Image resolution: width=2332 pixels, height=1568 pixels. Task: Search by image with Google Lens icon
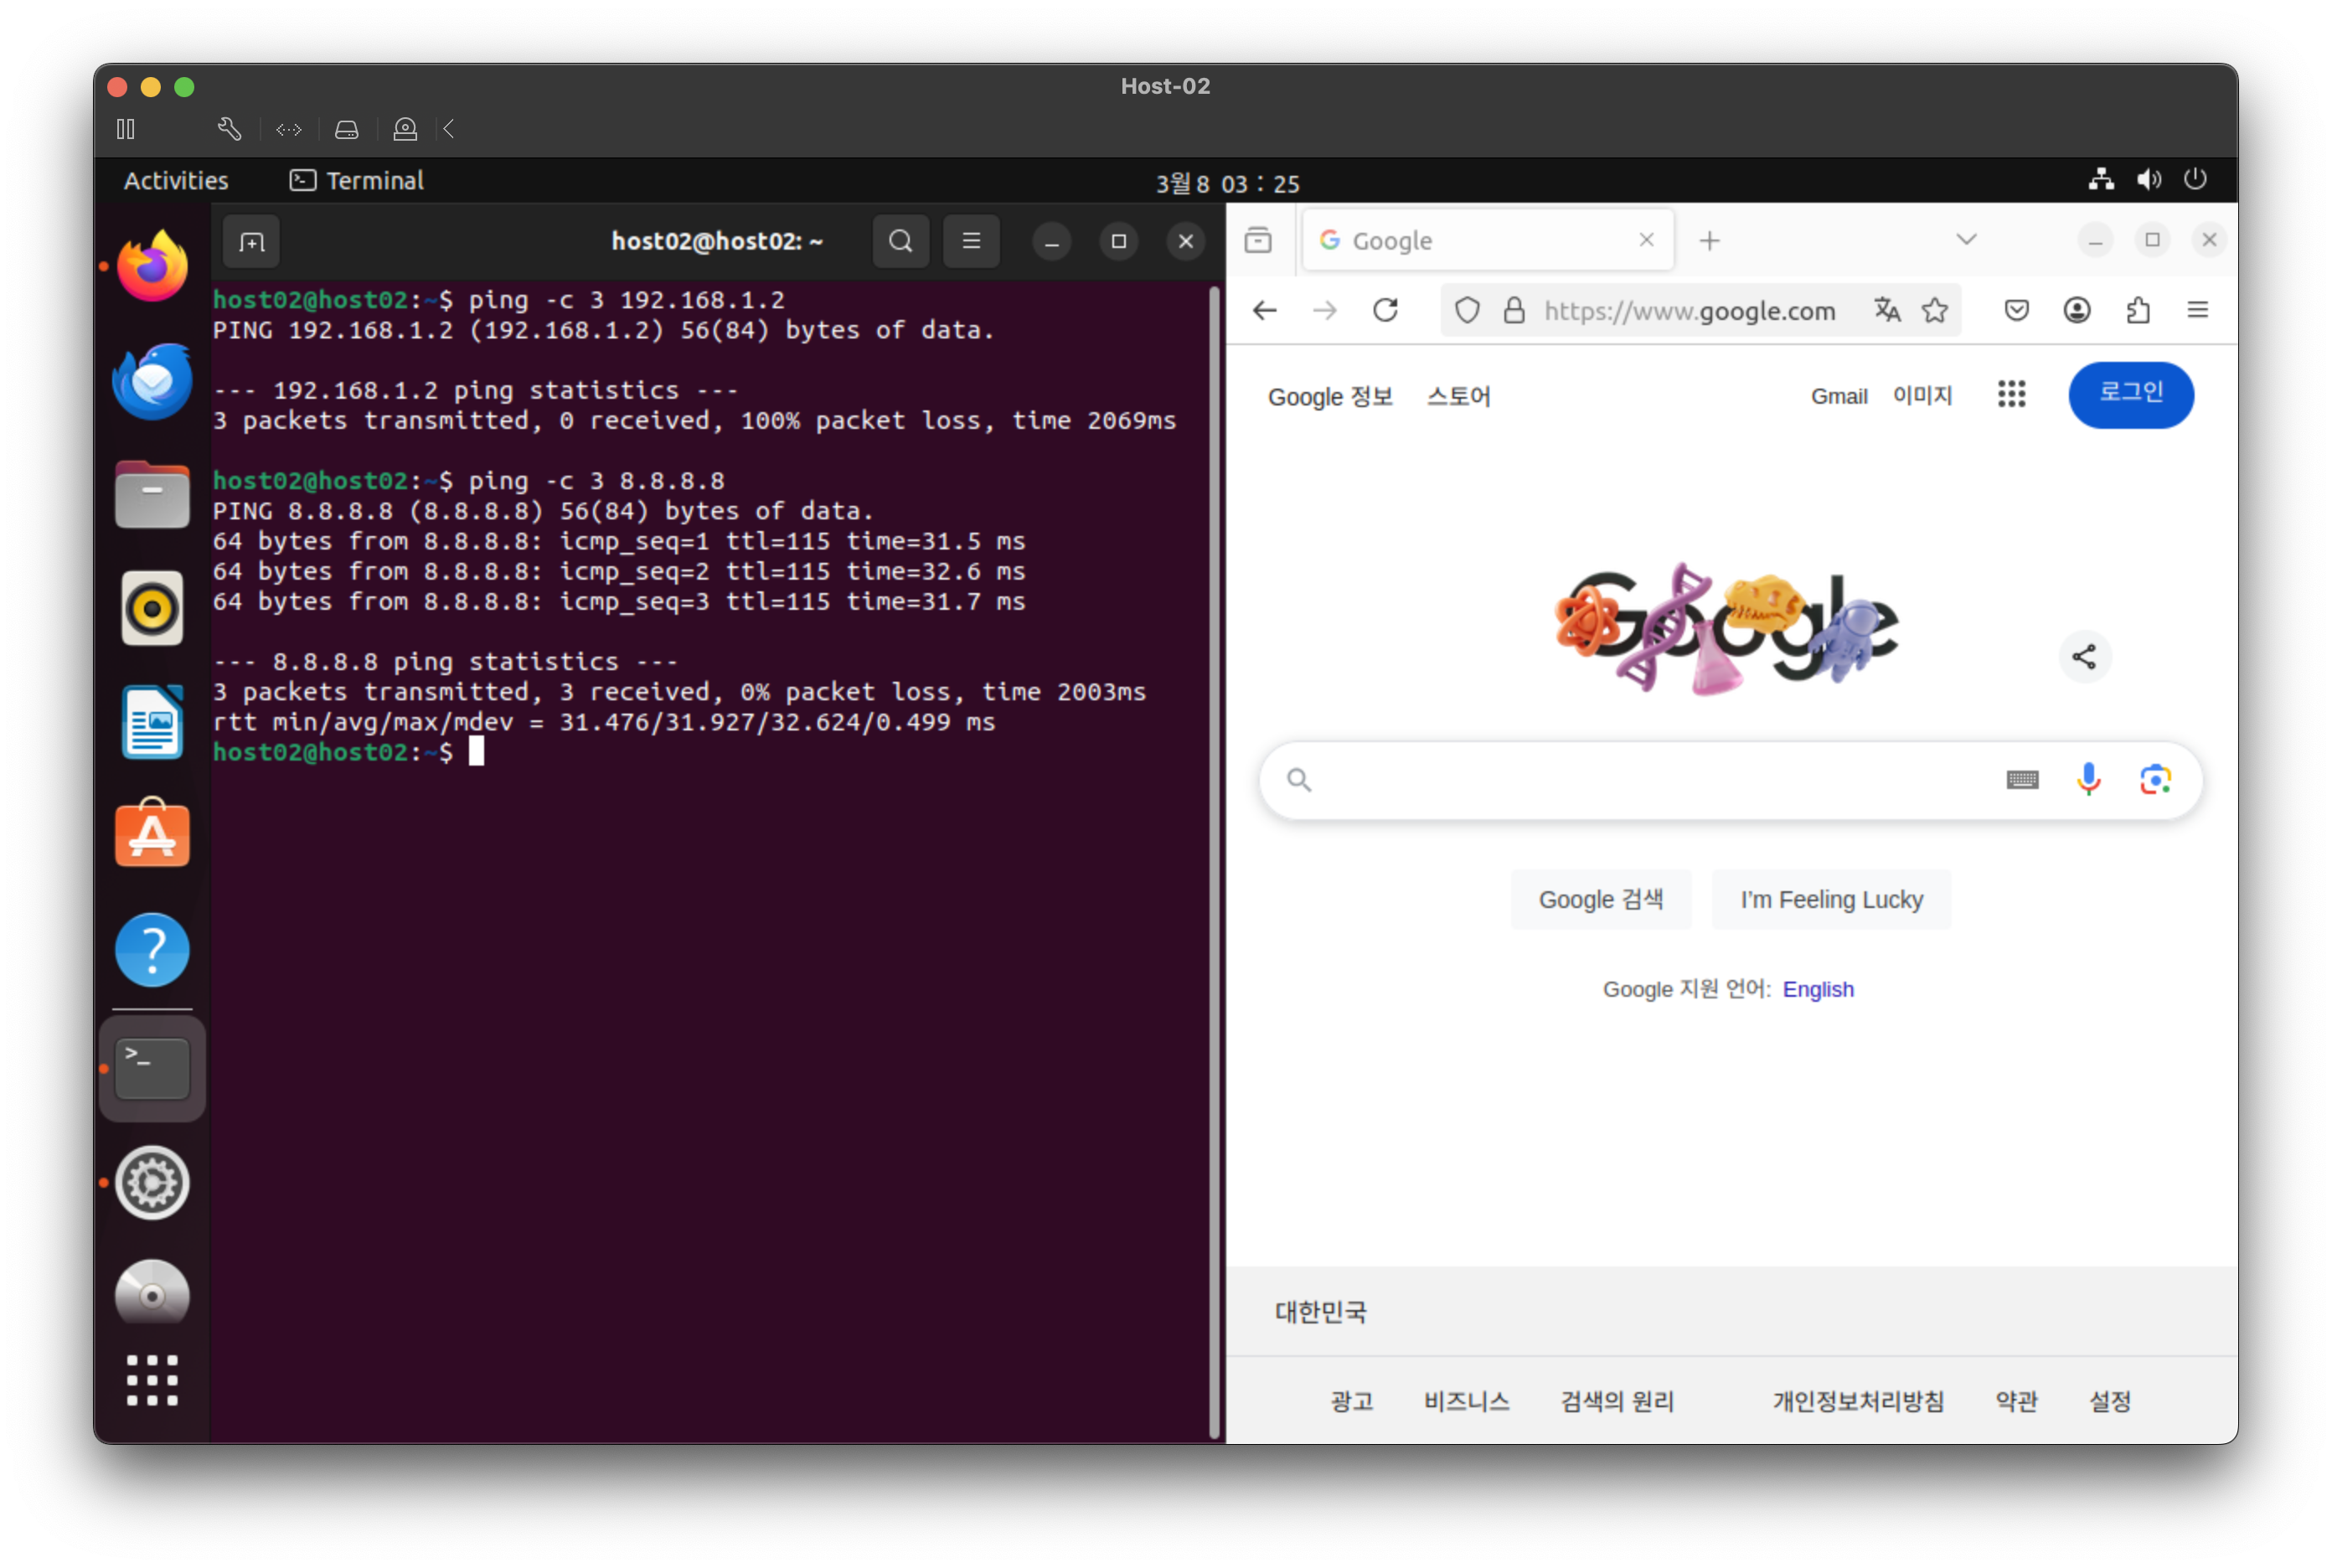point(2155,779)
